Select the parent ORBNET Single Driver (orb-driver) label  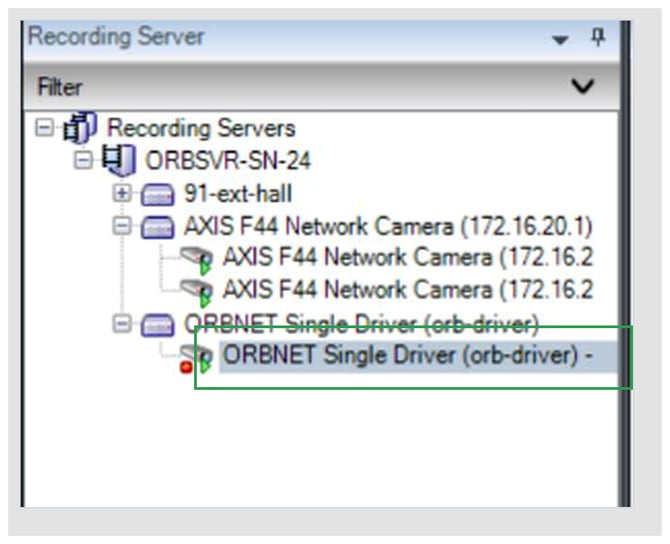click(x=361, y=324)
